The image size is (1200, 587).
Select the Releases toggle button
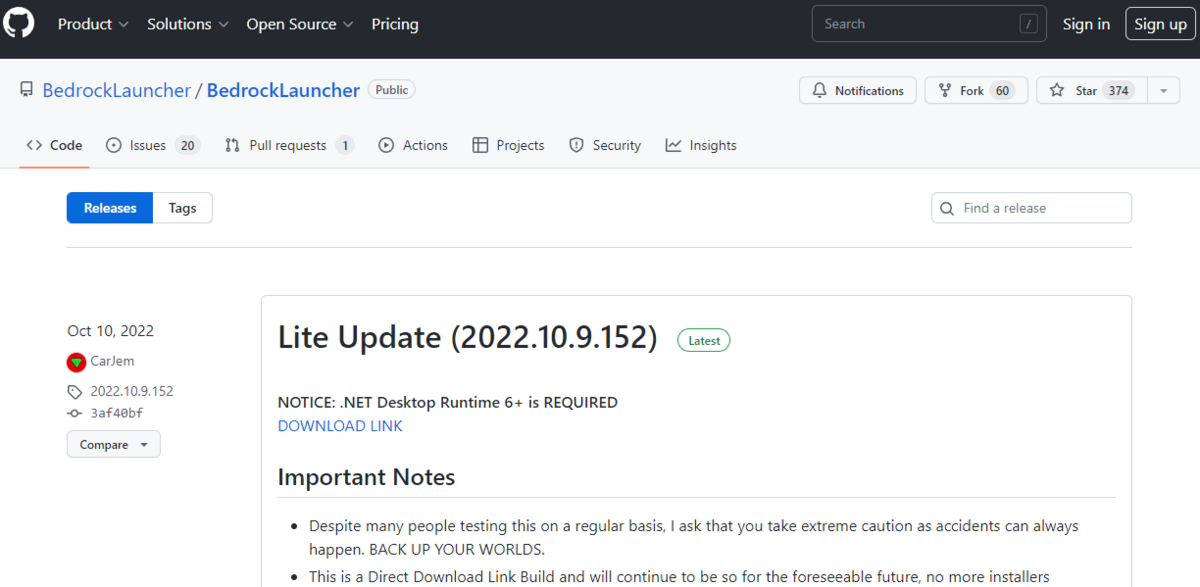110,208
